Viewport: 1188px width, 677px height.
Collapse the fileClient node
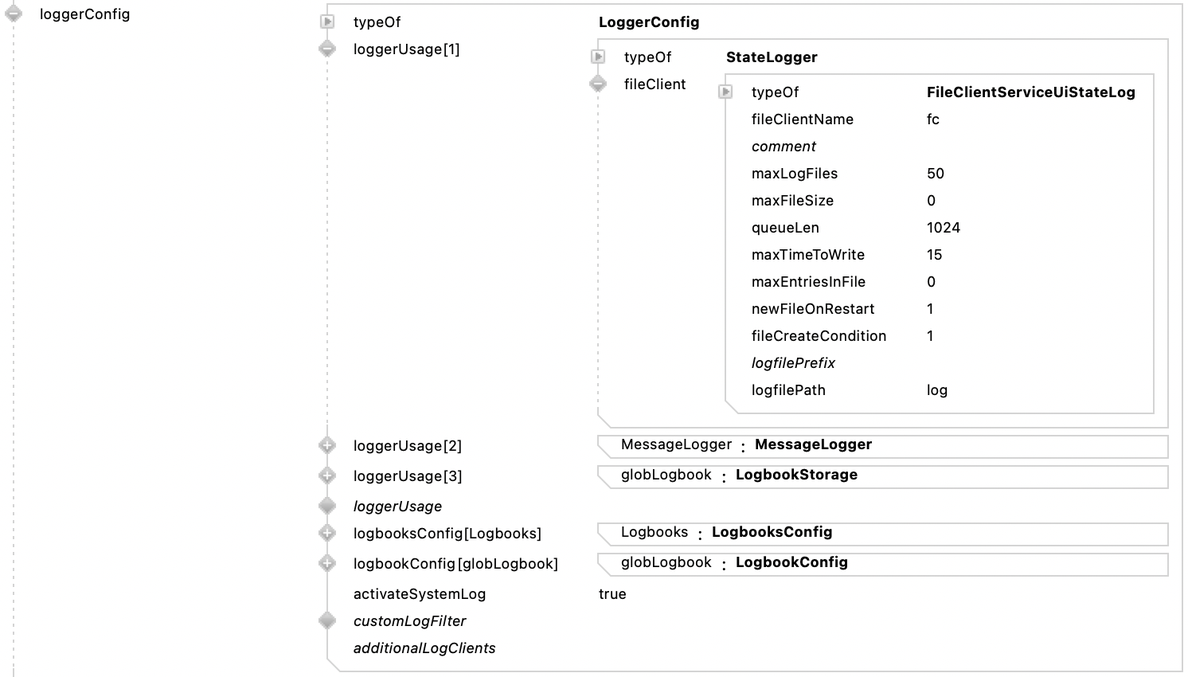[597, 84]
